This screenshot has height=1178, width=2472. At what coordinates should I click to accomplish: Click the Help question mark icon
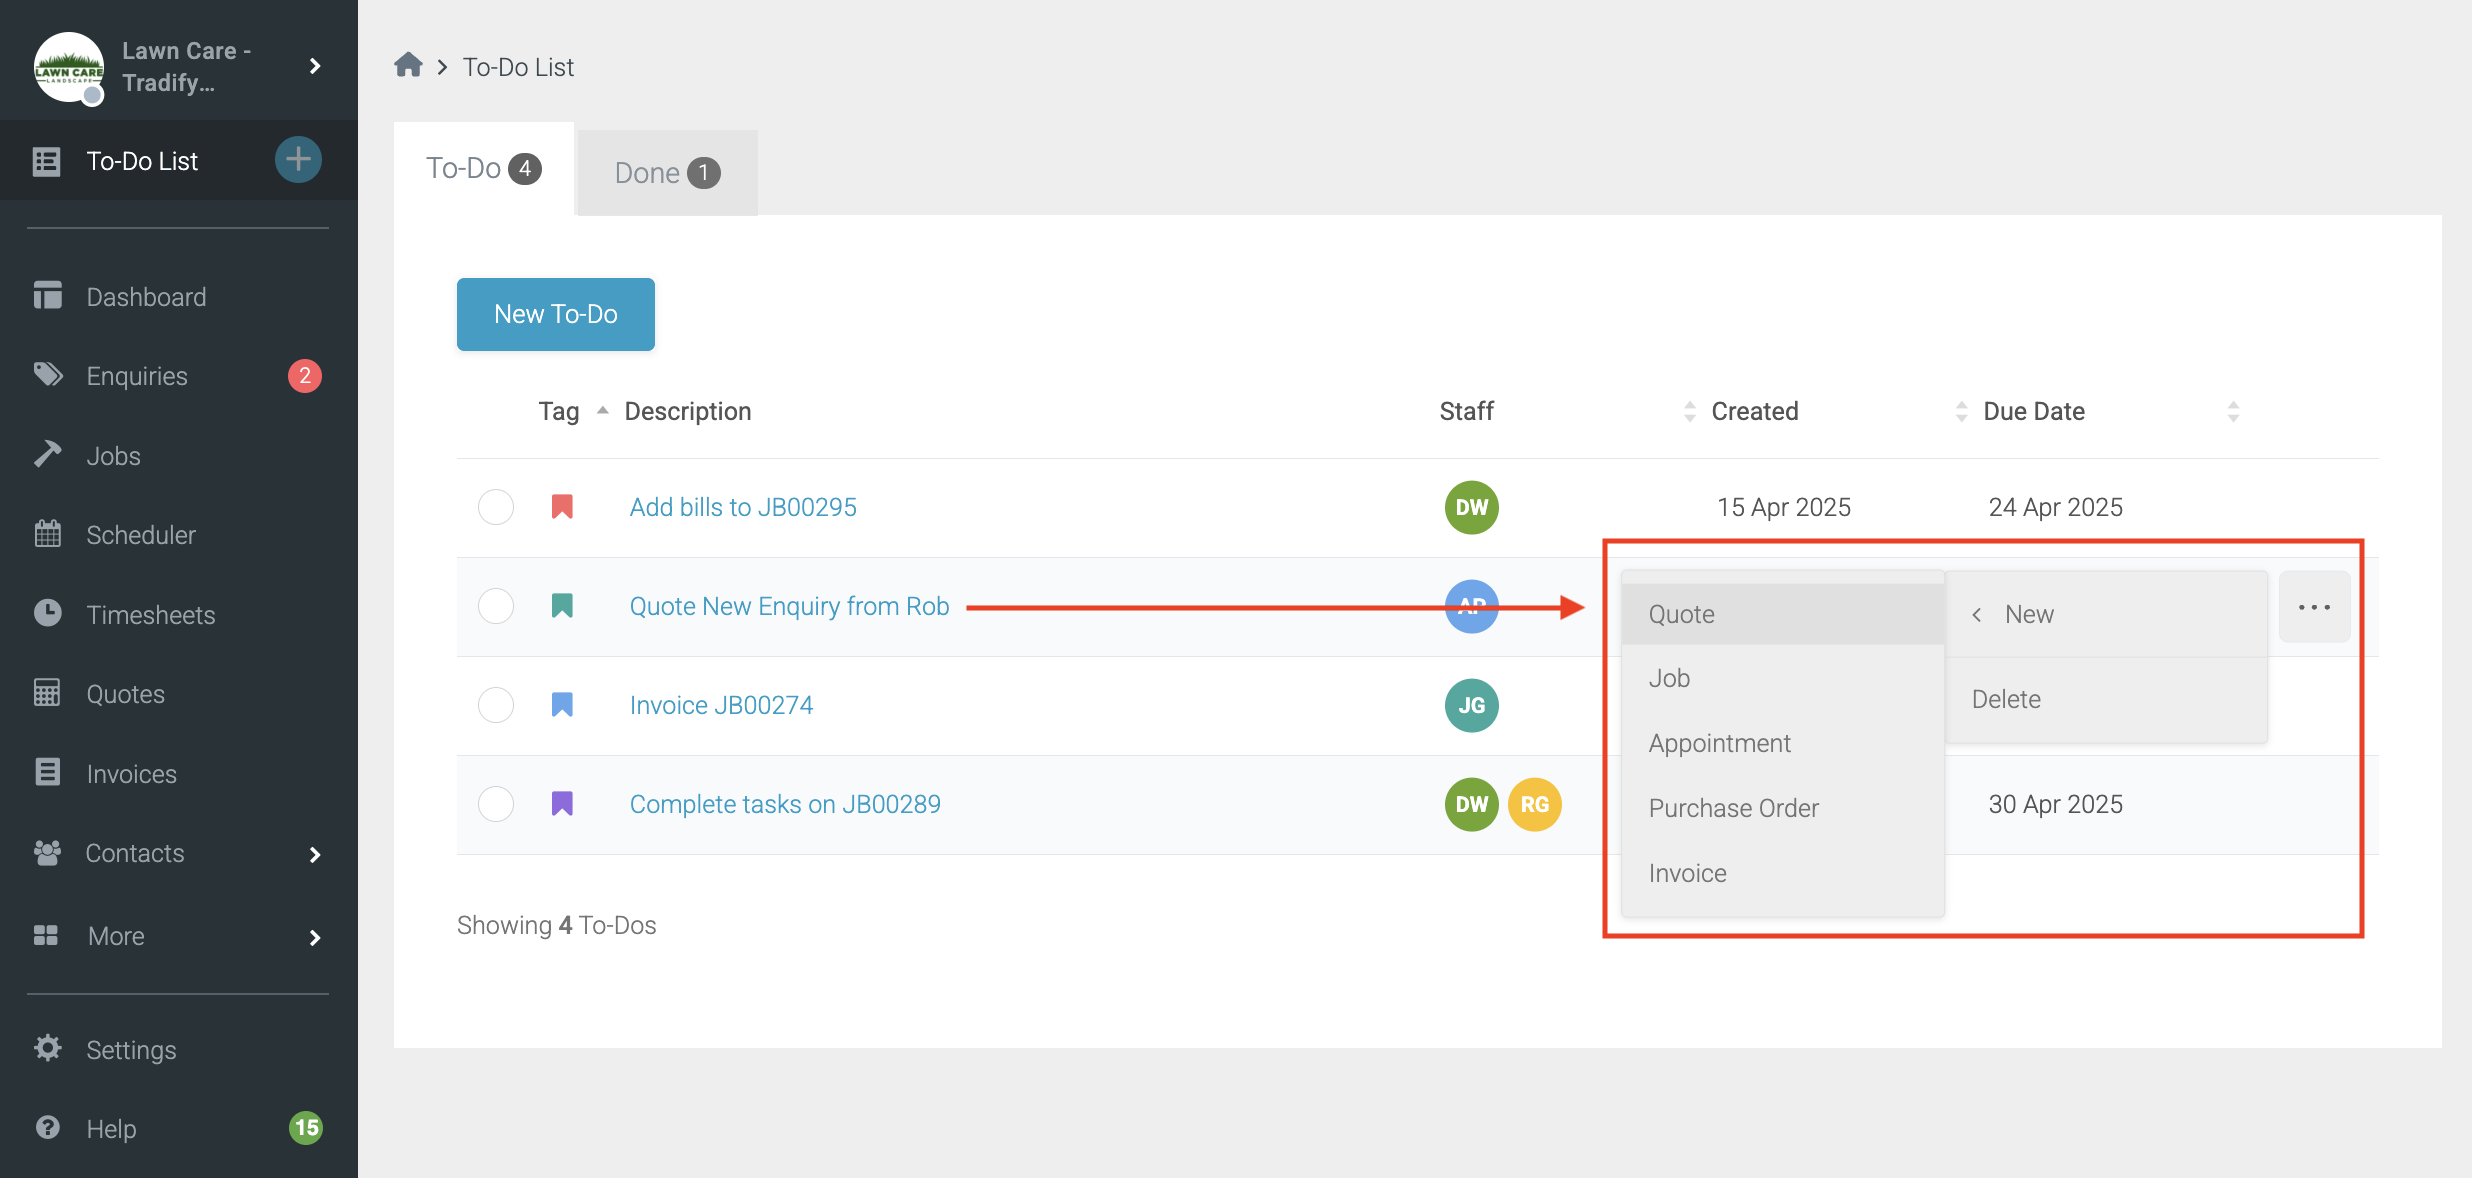pyautogui.click(x=47, y=1128)
